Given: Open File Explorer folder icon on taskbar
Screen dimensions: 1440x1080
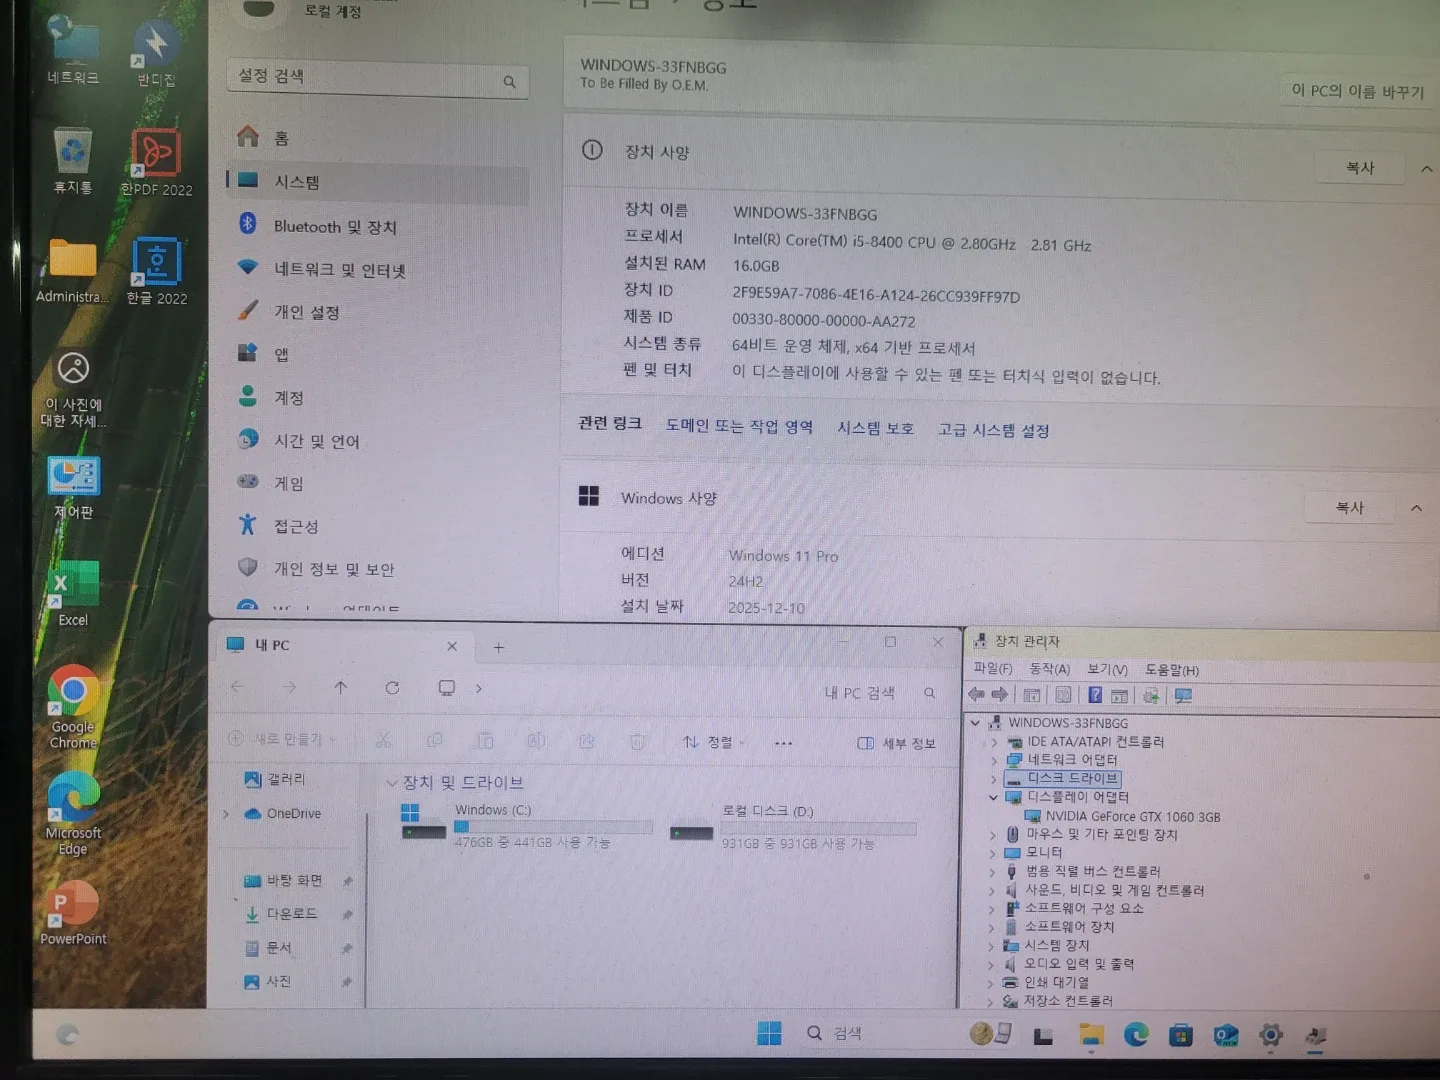Looking at the screenshot, I should pos(1091,1035).
